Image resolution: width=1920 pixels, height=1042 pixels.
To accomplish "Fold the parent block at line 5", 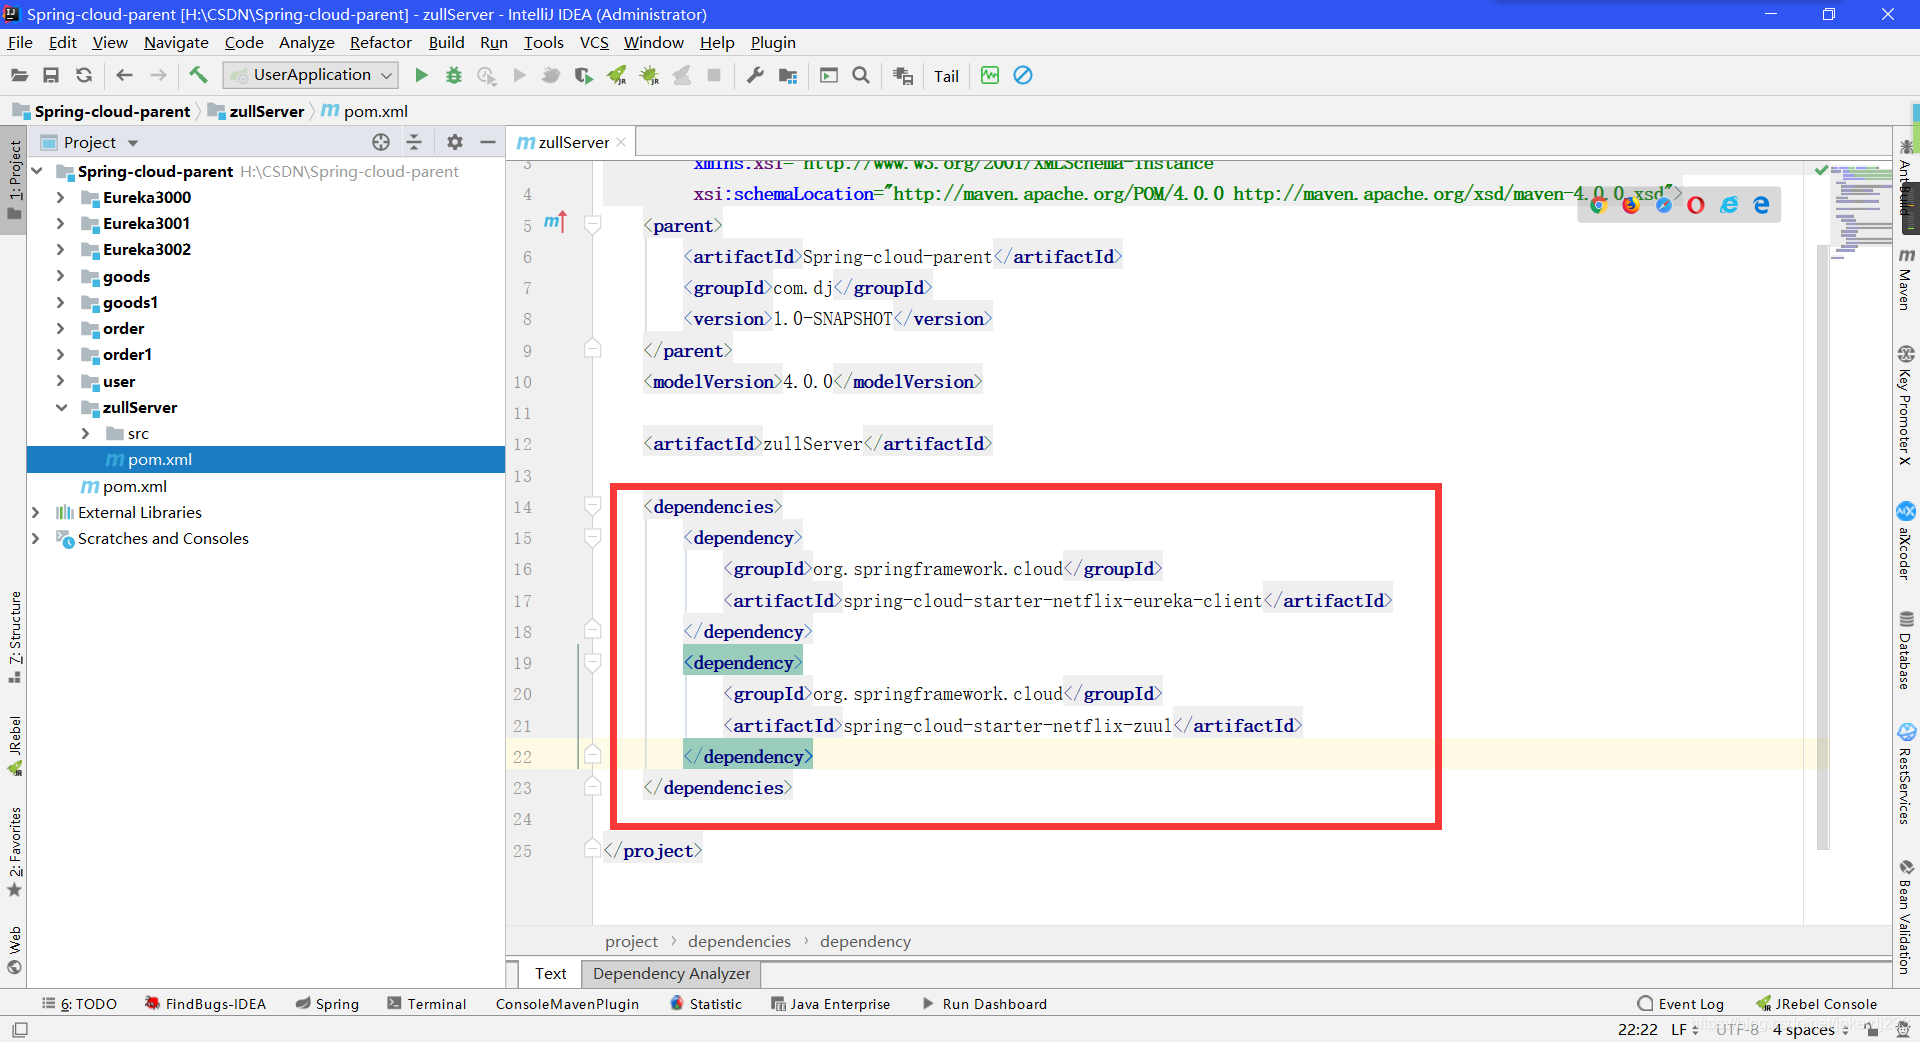I will 592,226.
